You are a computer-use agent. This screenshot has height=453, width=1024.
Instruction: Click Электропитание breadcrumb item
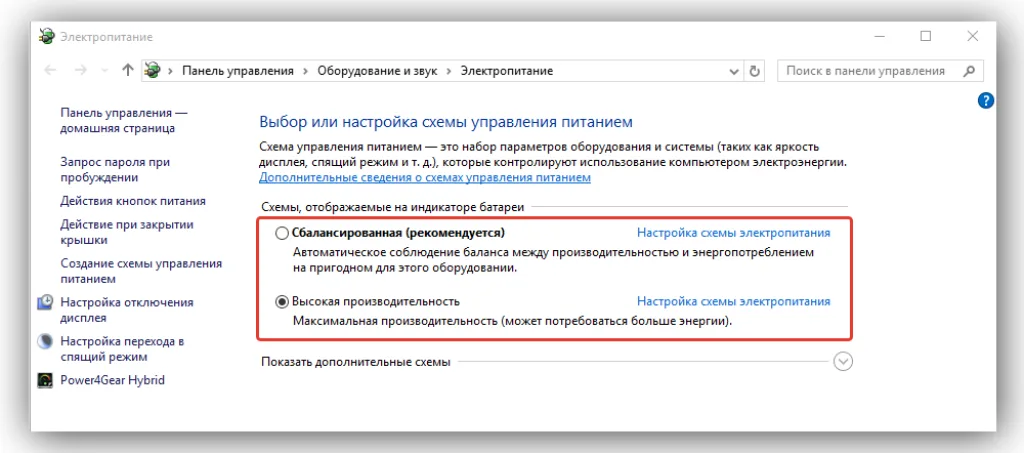coord(507,70)
